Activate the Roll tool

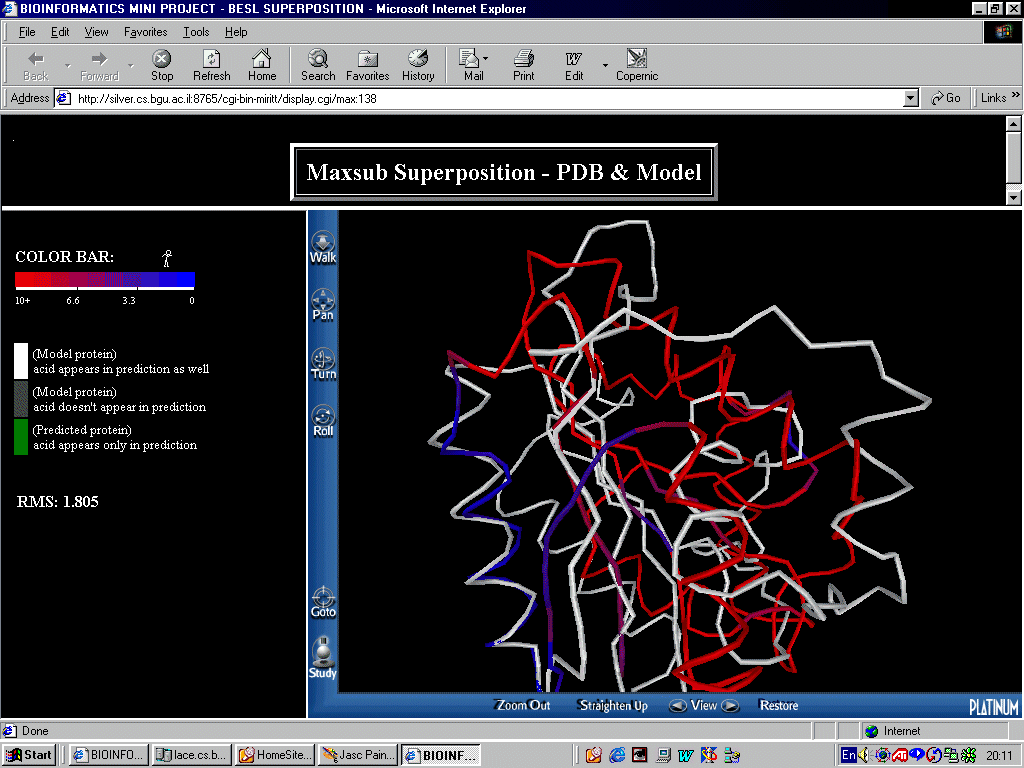(x=323, y=420)
